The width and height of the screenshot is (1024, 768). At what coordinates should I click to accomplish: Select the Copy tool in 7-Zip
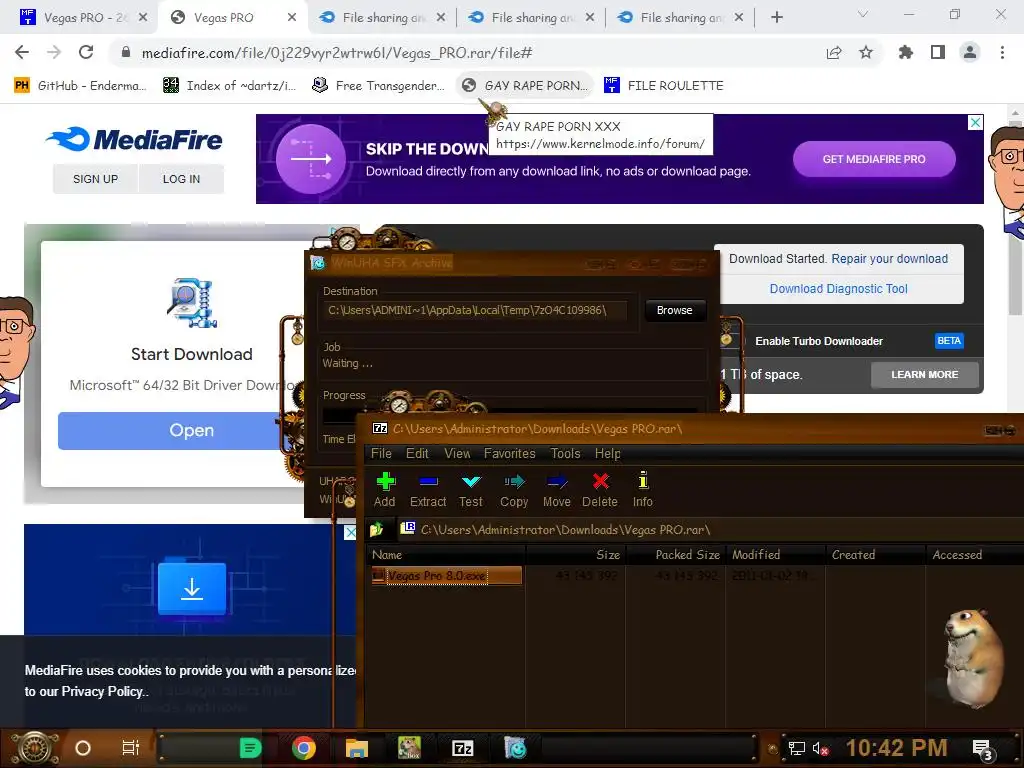pos(514,490)
